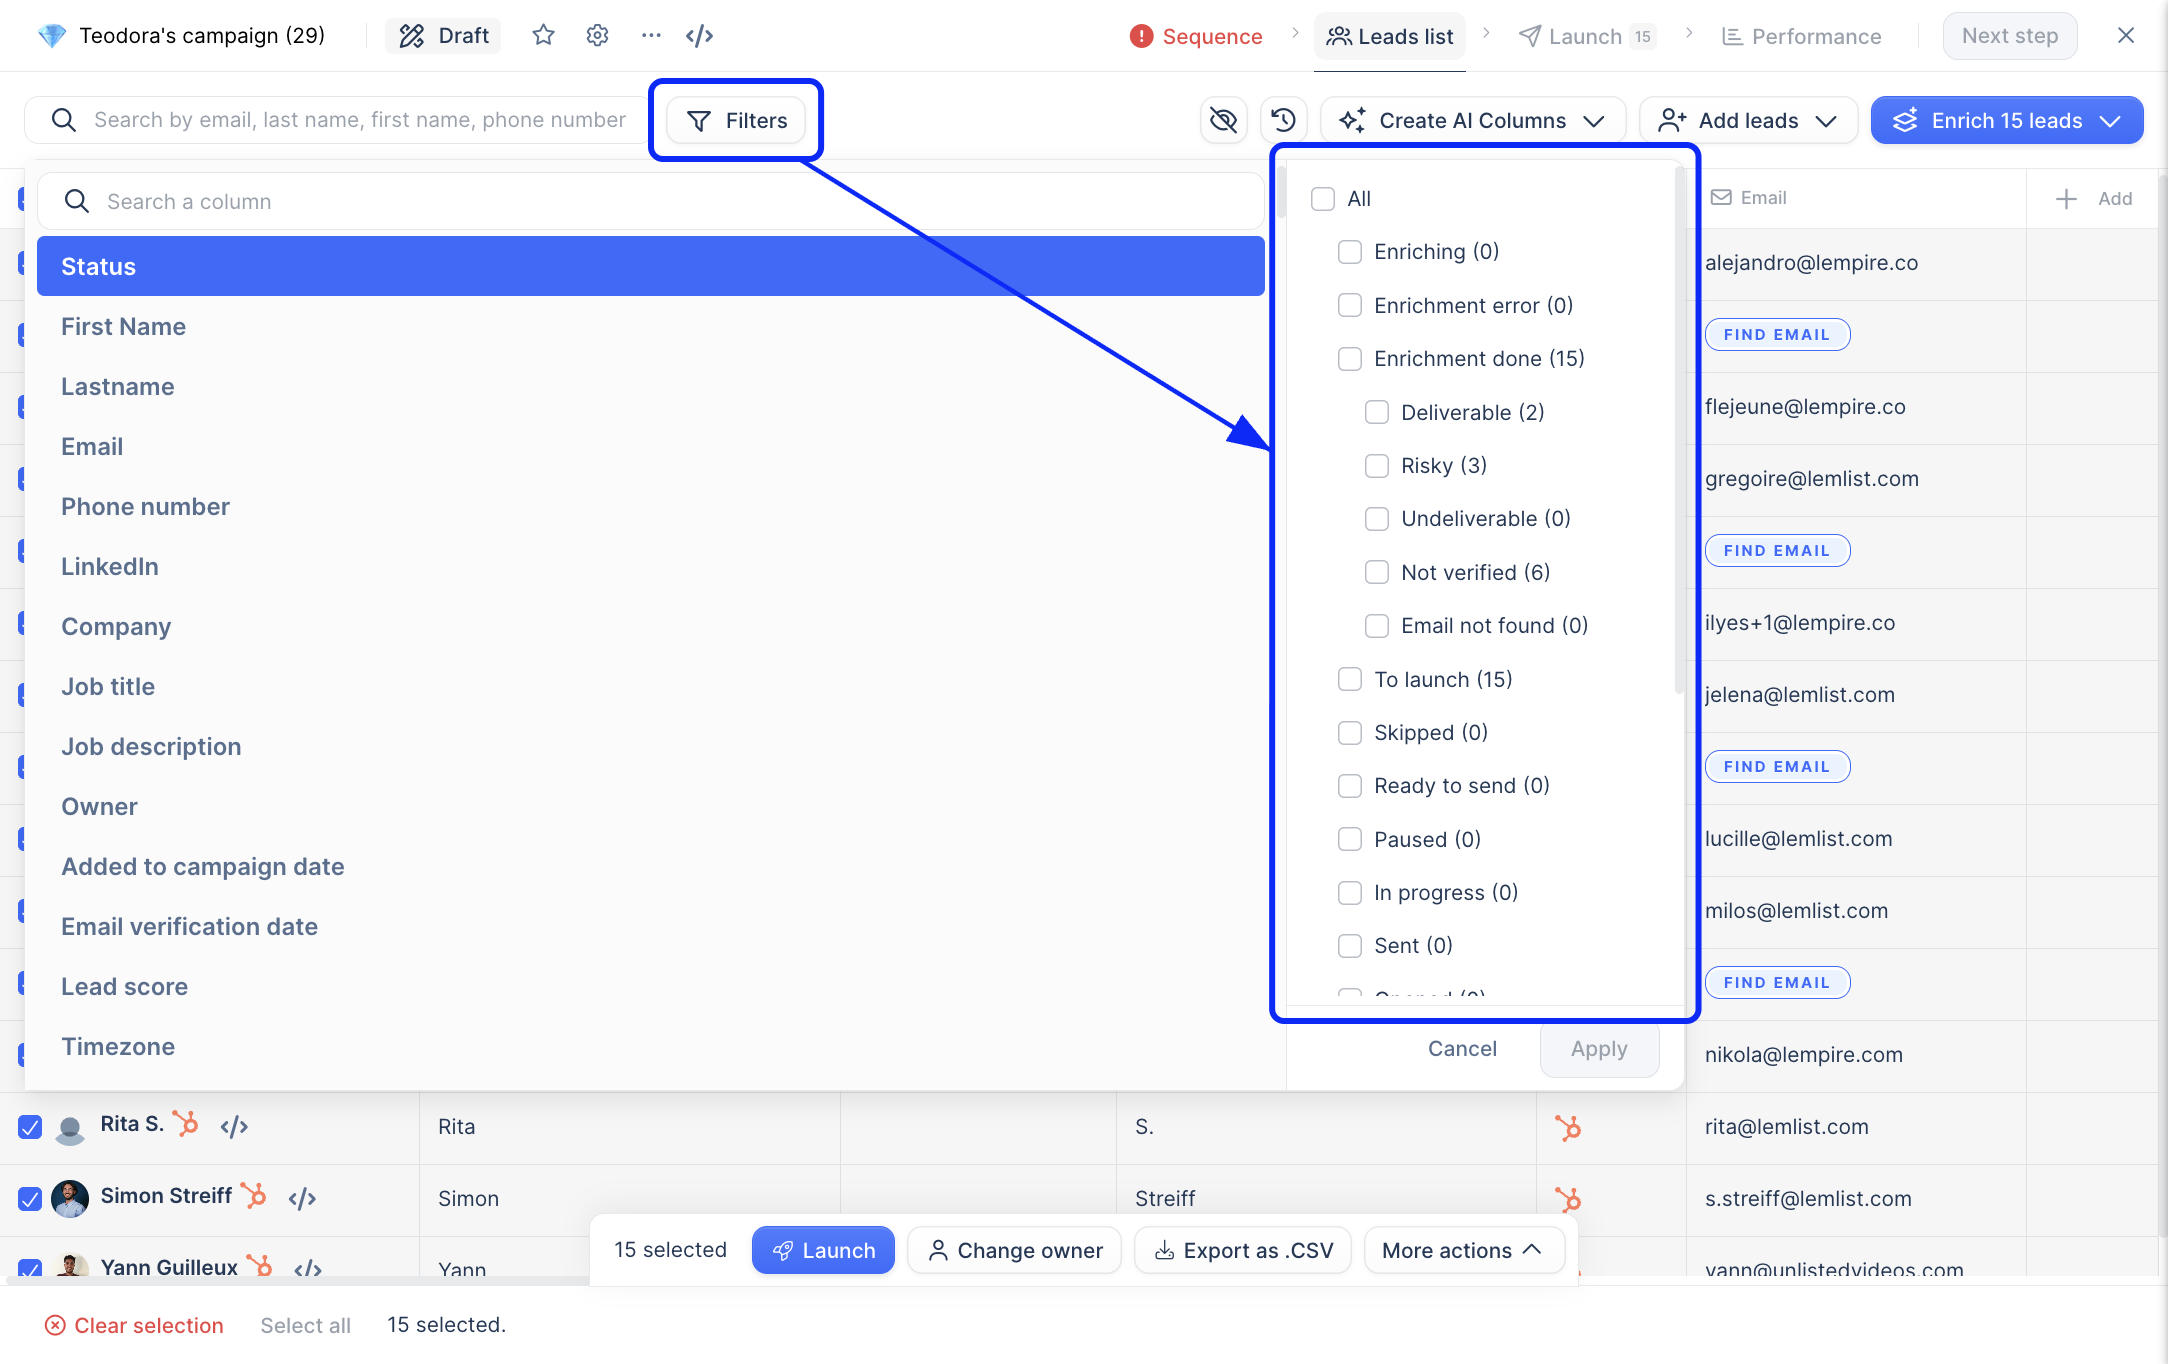Viewport: 2168px width, 1364px height.
Task: Click Simon Streiff's avatar photo
Action: 70,1198
